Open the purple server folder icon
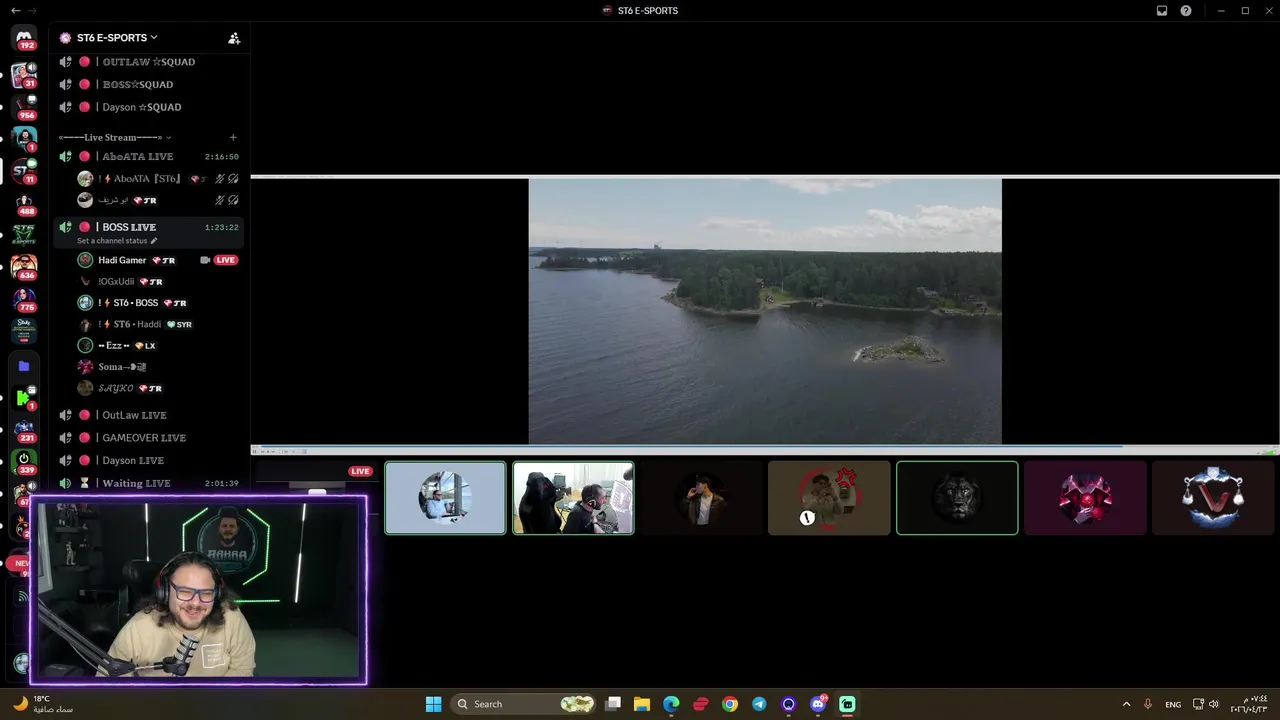 [25, 366]
